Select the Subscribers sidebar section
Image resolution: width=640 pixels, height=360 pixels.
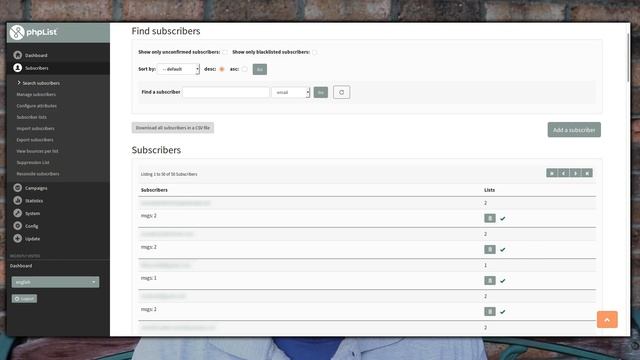point(31,68)
